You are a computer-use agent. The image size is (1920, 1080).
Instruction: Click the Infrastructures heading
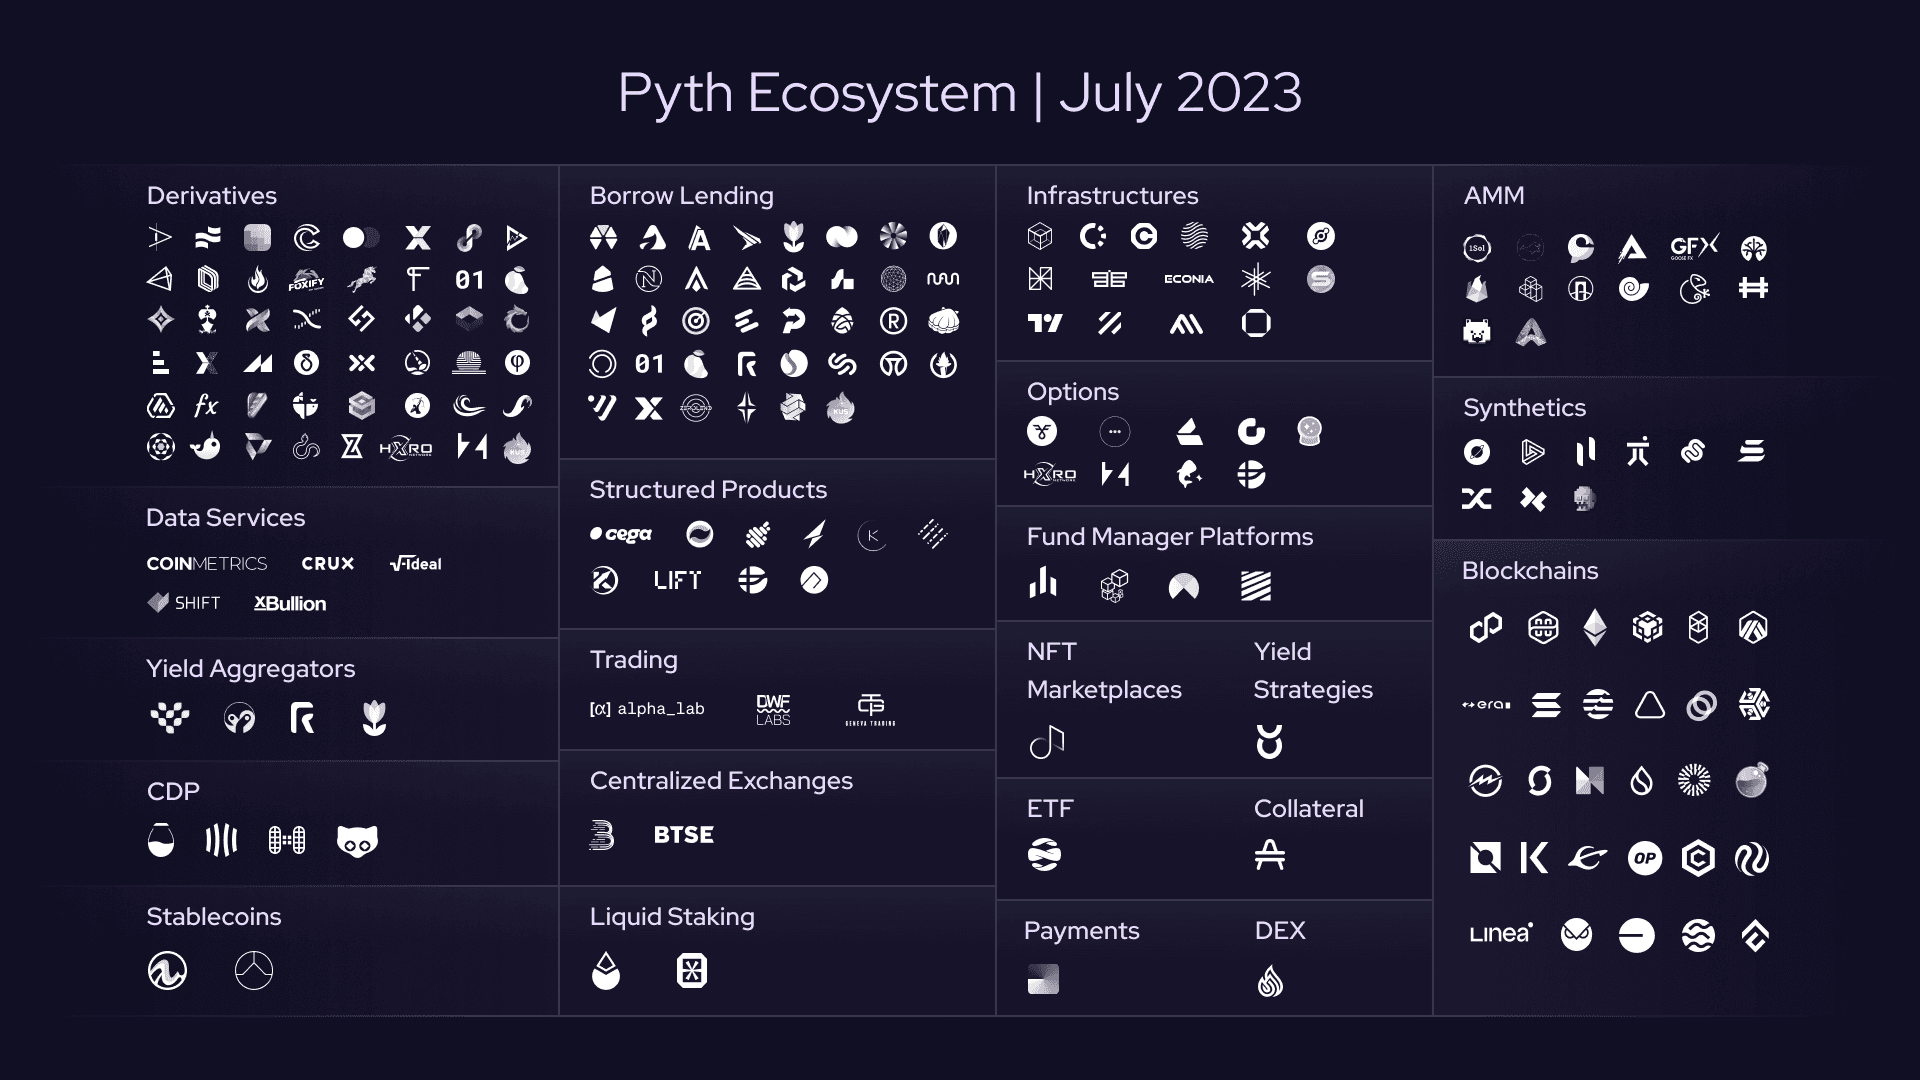coord(1112,196)
